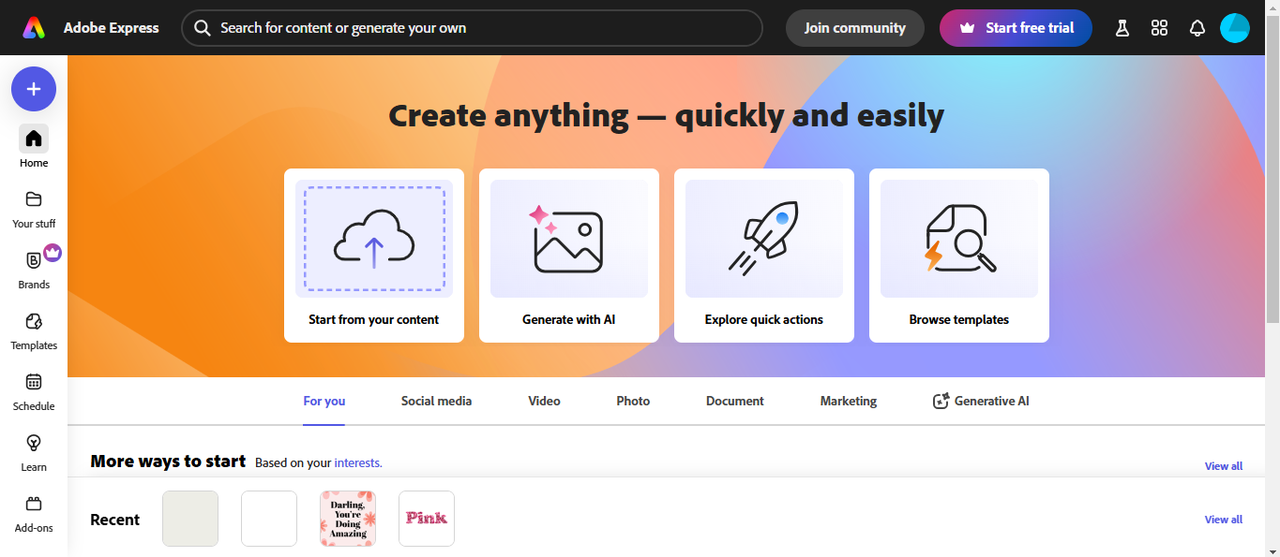Click View all for More ways to start
The image size is (1280, 557).
1224,466
